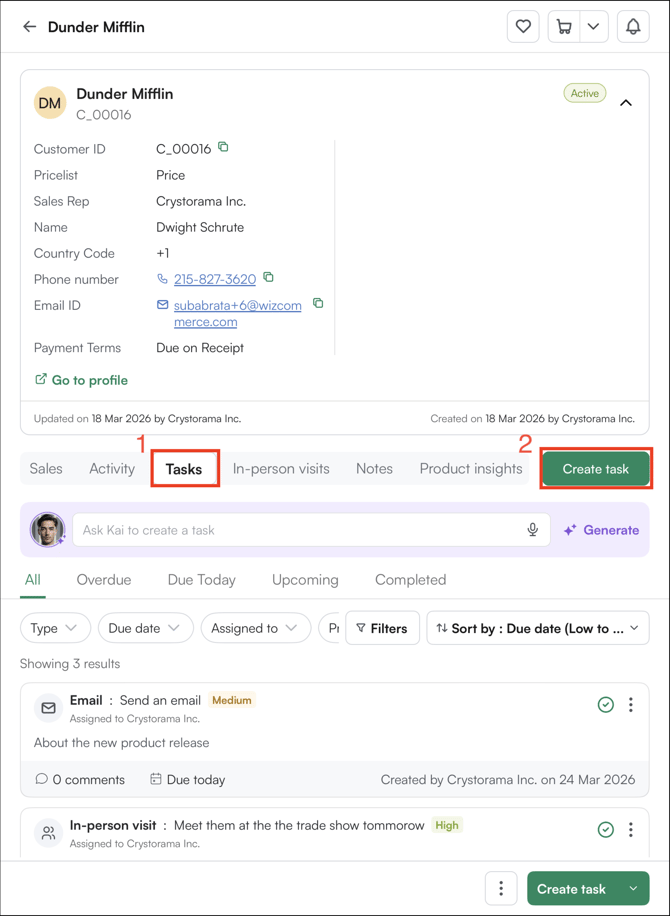Show Overdue tasks
The image size is (670, 916).
click(104, 580)
